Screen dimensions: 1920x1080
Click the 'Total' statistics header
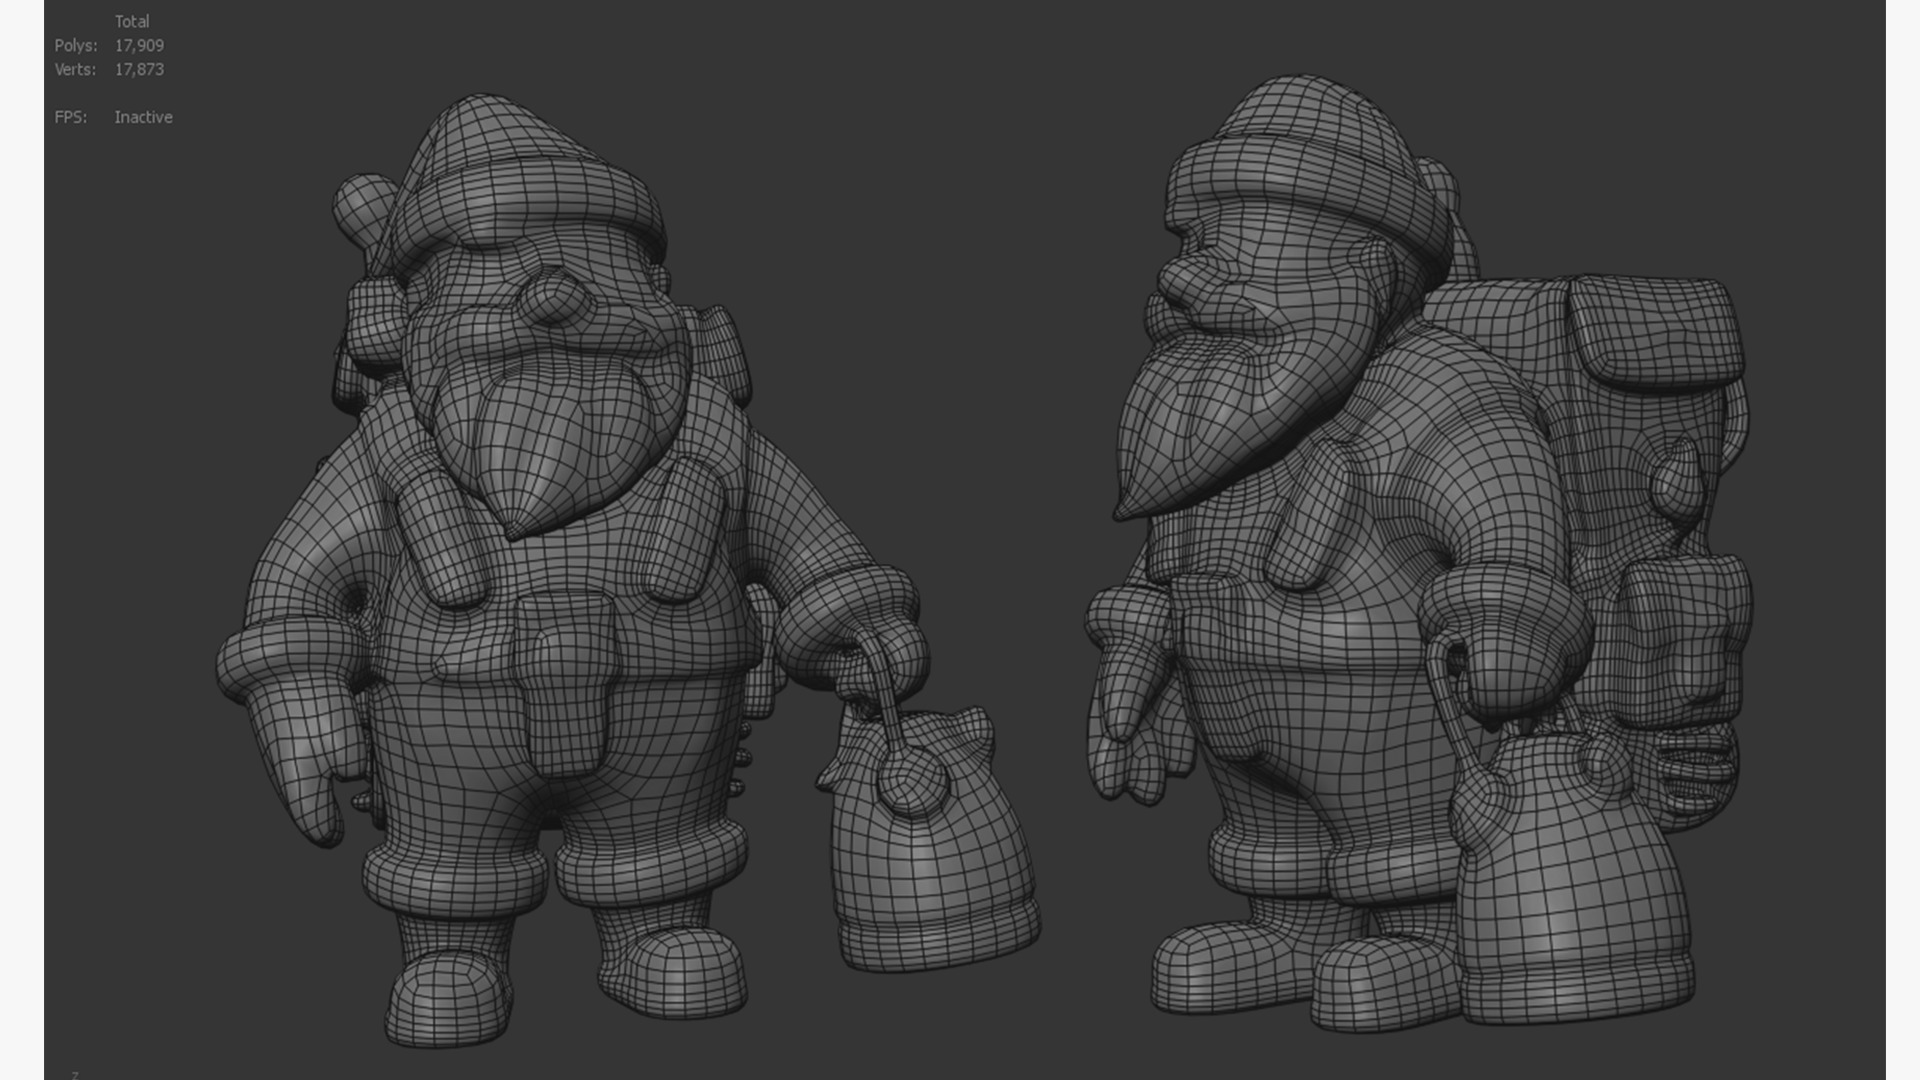point(132,21)
